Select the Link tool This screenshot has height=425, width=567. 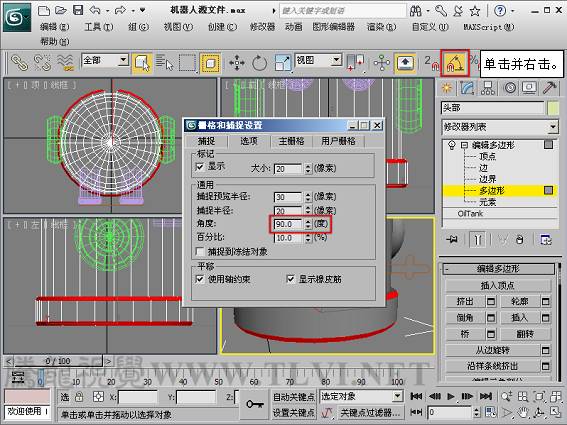pyautogui.click(x=19, y=63)
